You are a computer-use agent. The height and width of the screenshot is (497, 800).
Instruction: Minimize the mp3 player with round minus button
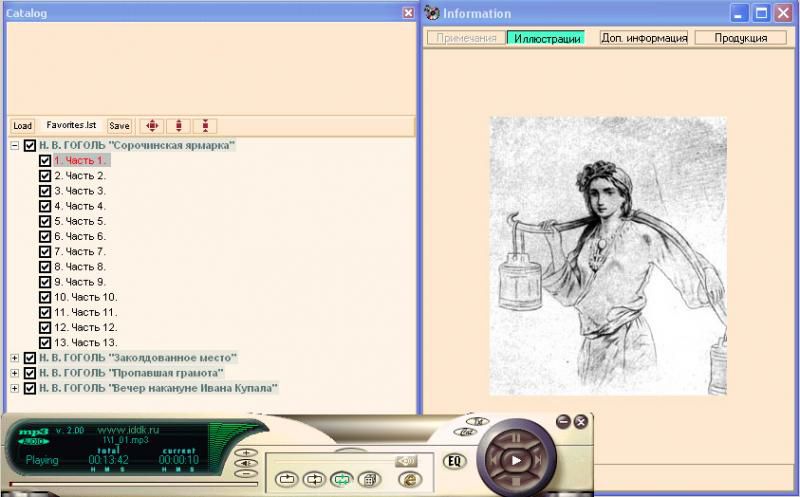[x=563, y=421]
